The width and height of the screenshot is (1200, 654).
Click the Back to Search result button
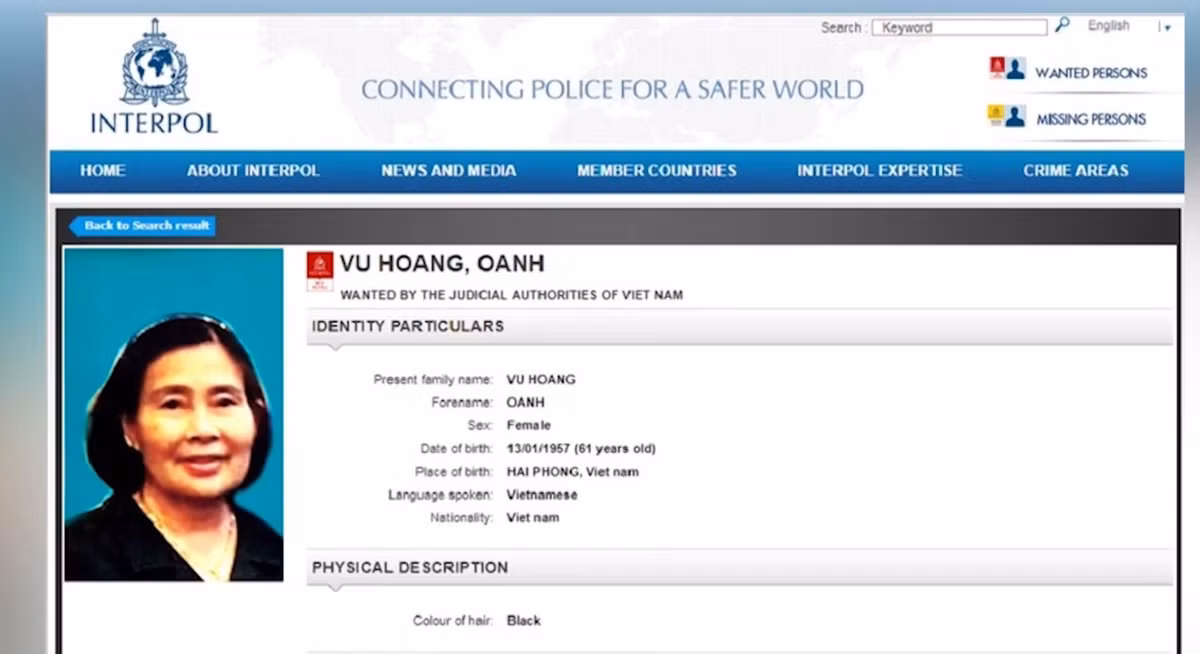pos(143,226)
